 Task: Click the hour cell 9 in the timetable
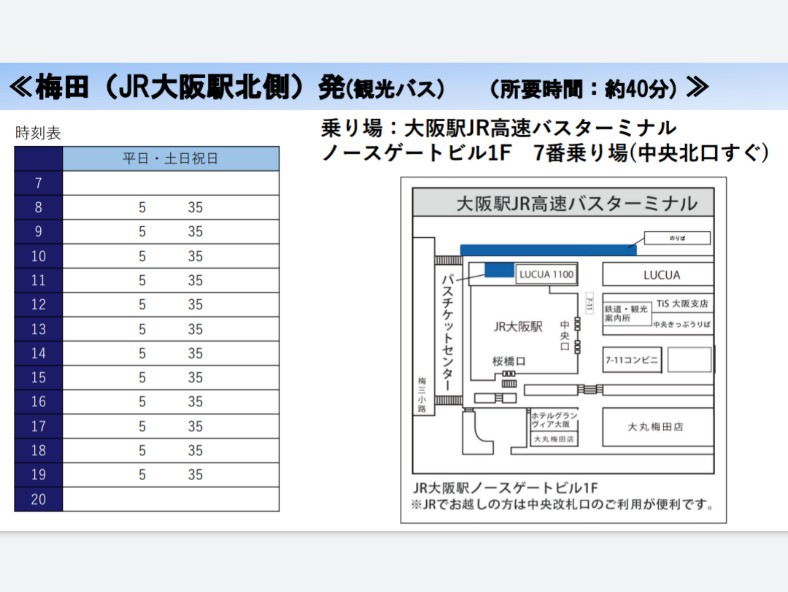point(39,232)
